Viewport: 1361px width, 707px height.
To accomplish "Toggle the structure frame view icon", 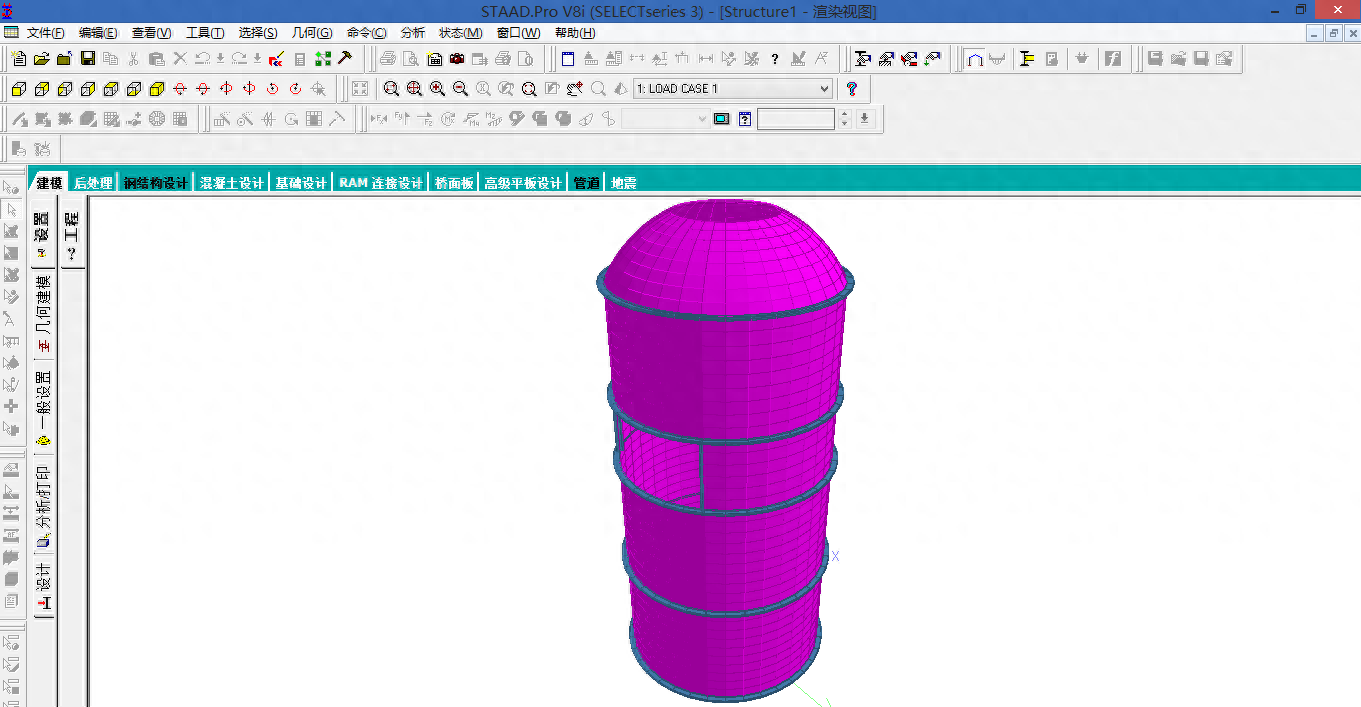I will tap(974, 59).
